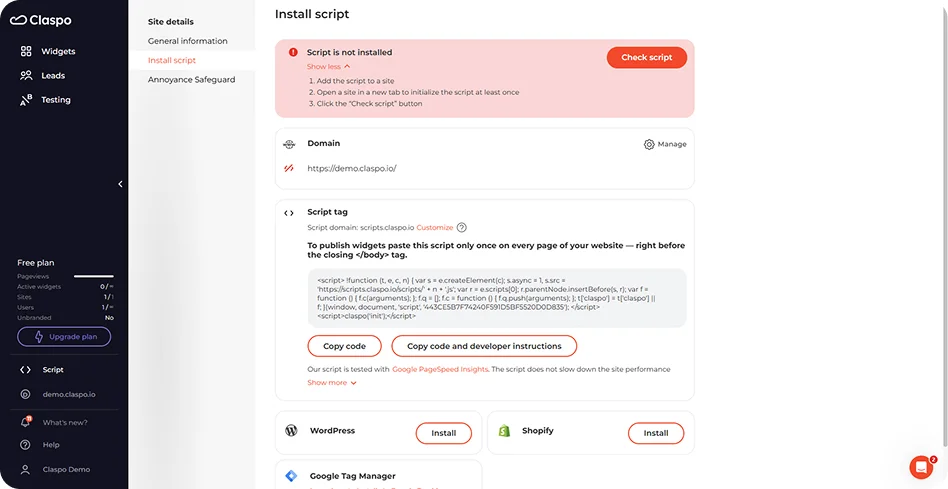The image size is (948, 489).
Task: Expand Show more under script info
Action: coord(331,383)
